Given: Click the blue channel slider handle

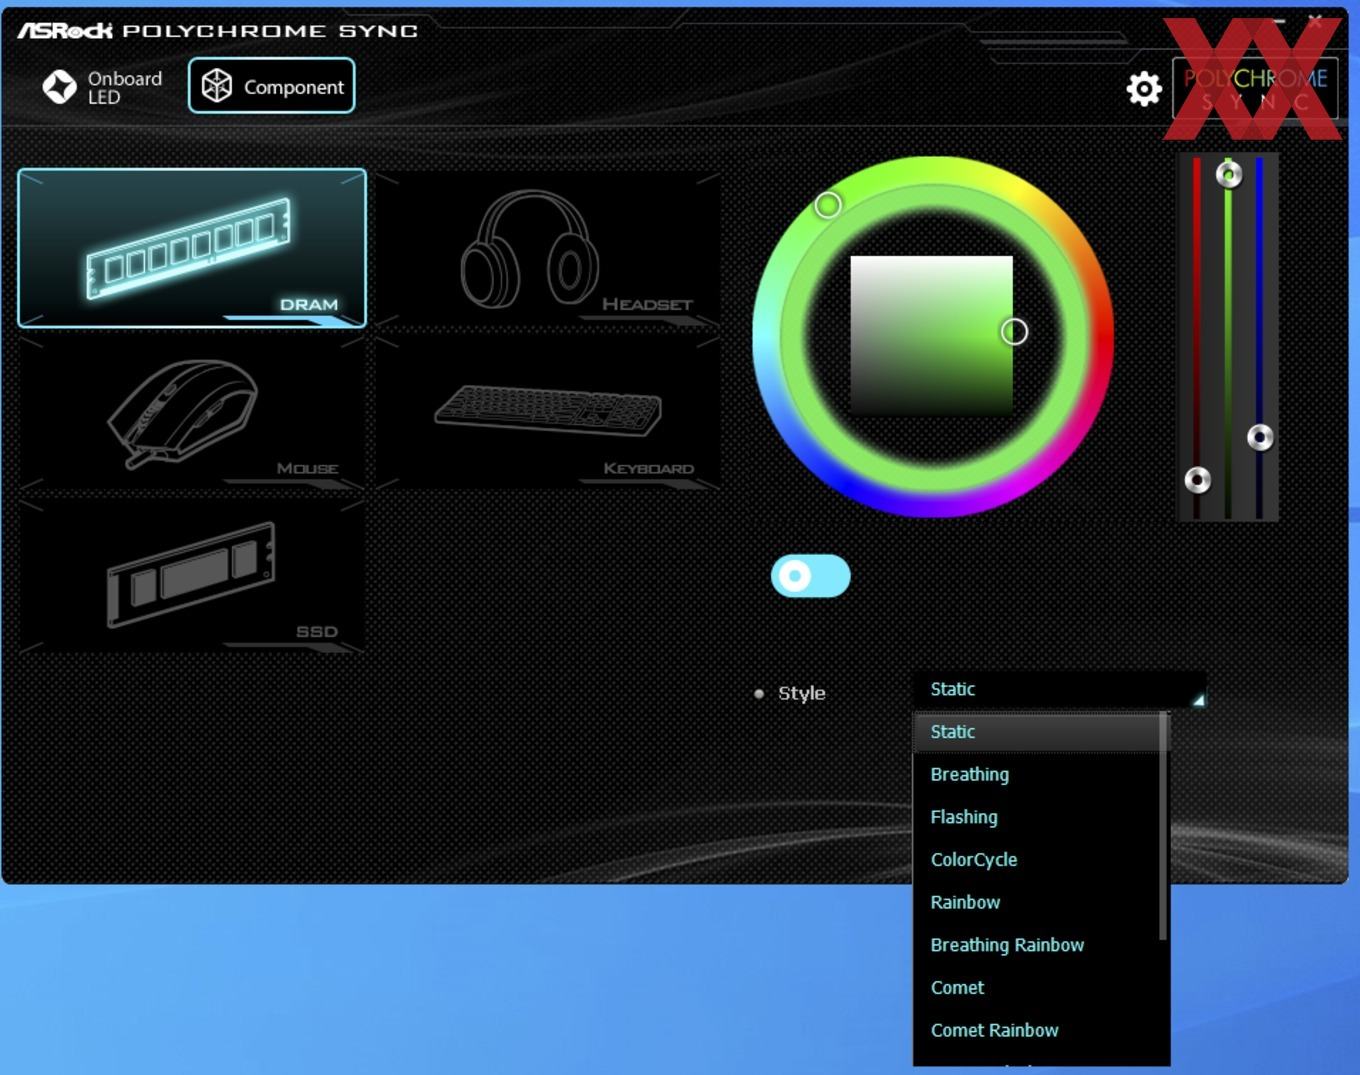Looking at the screenshot, I should [1260, 437].
